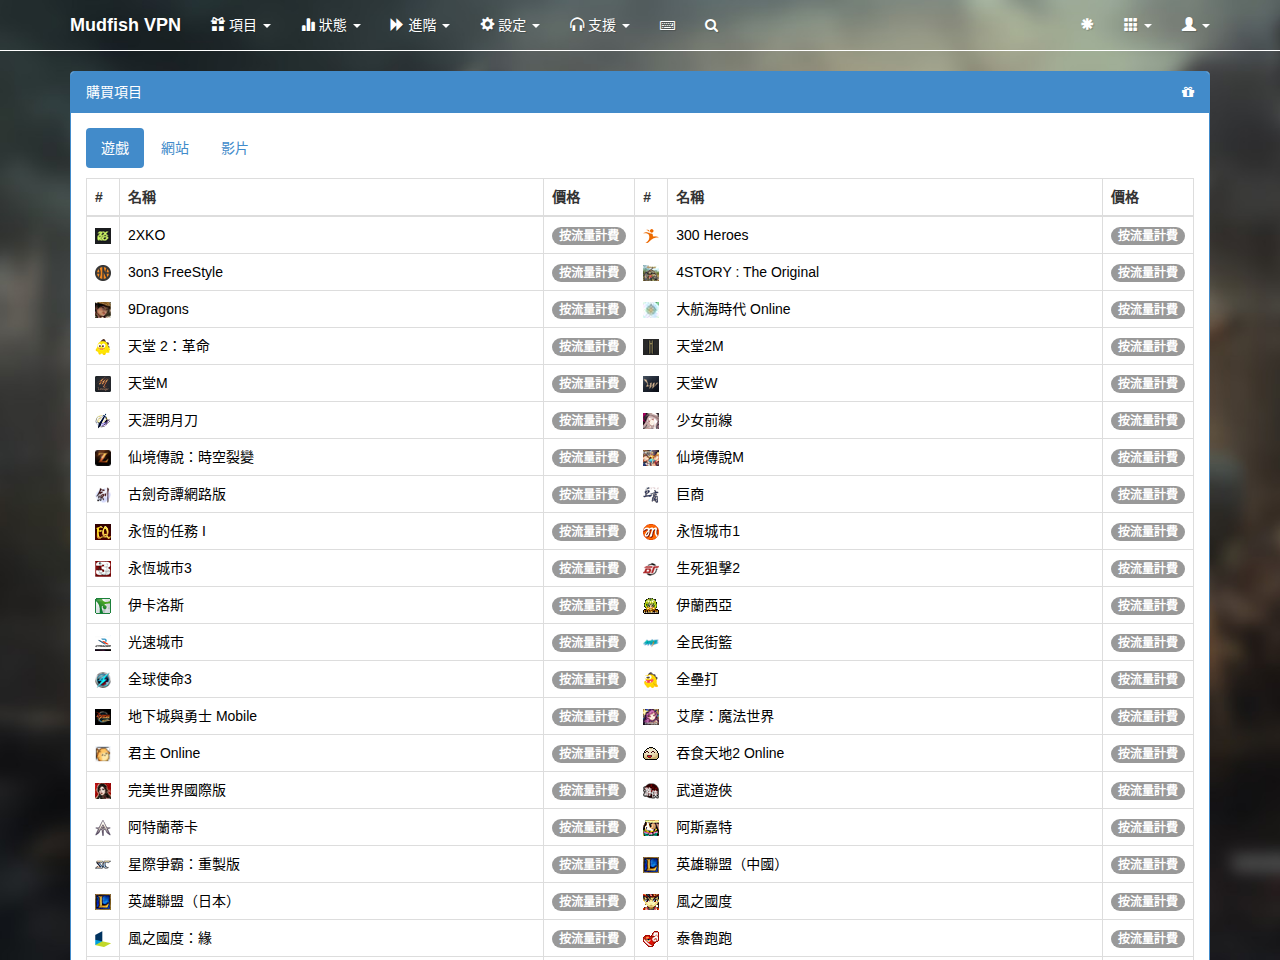Click the 天堂 2：革命 icon
This screenshot has width=1280, height=960.
pyautogui.click(x=103, y=347)
